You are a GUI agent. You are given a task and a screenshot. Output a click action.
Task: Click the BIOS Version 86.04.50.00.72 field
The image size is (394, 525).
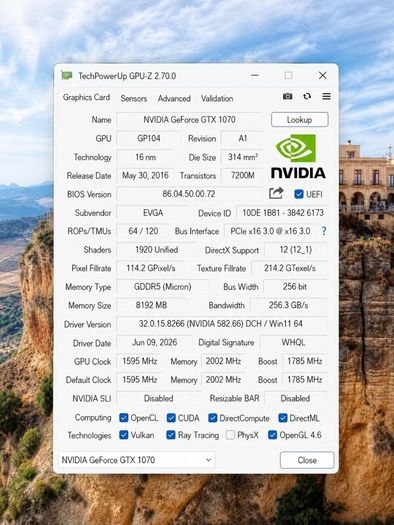coord(189,194)
